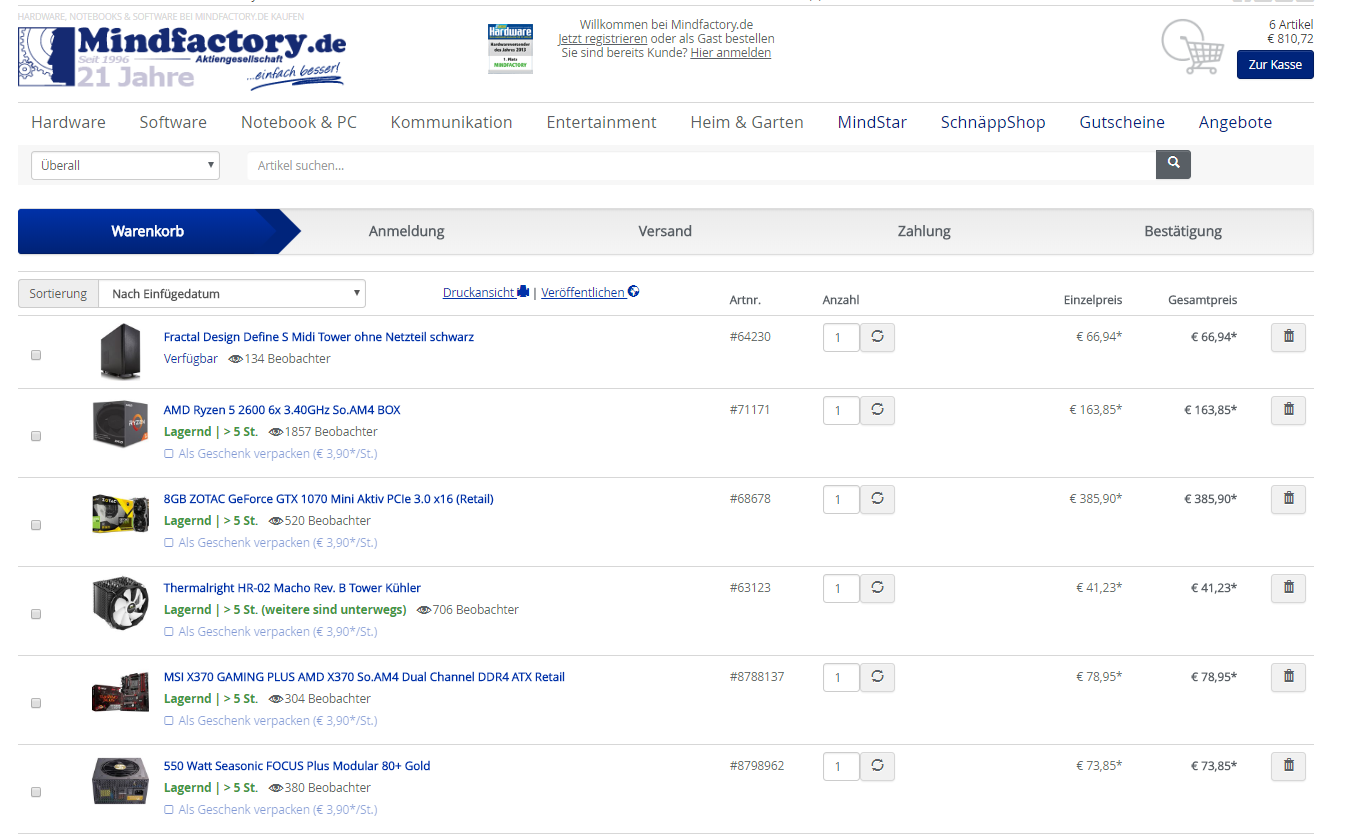The image size is (1359, 836).
Task: Update quantity of ZOTAC GTX 1070
Action: 877,499
